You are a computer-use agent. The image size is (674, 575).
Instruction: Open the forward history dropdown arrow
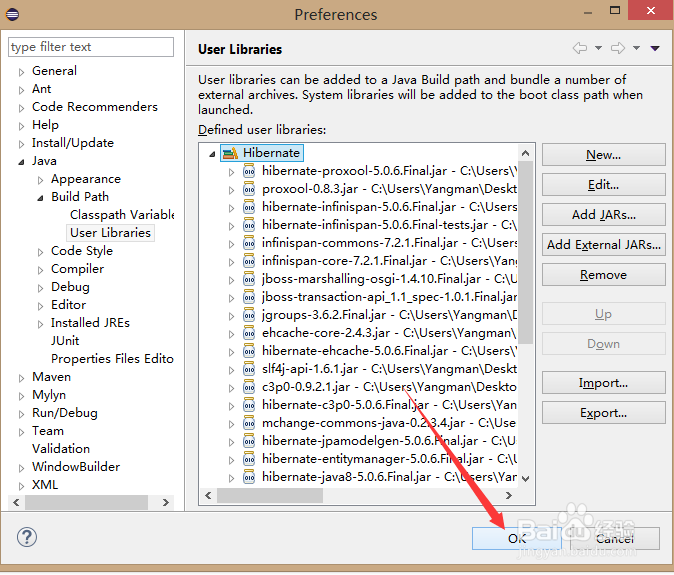pos(636,48)
